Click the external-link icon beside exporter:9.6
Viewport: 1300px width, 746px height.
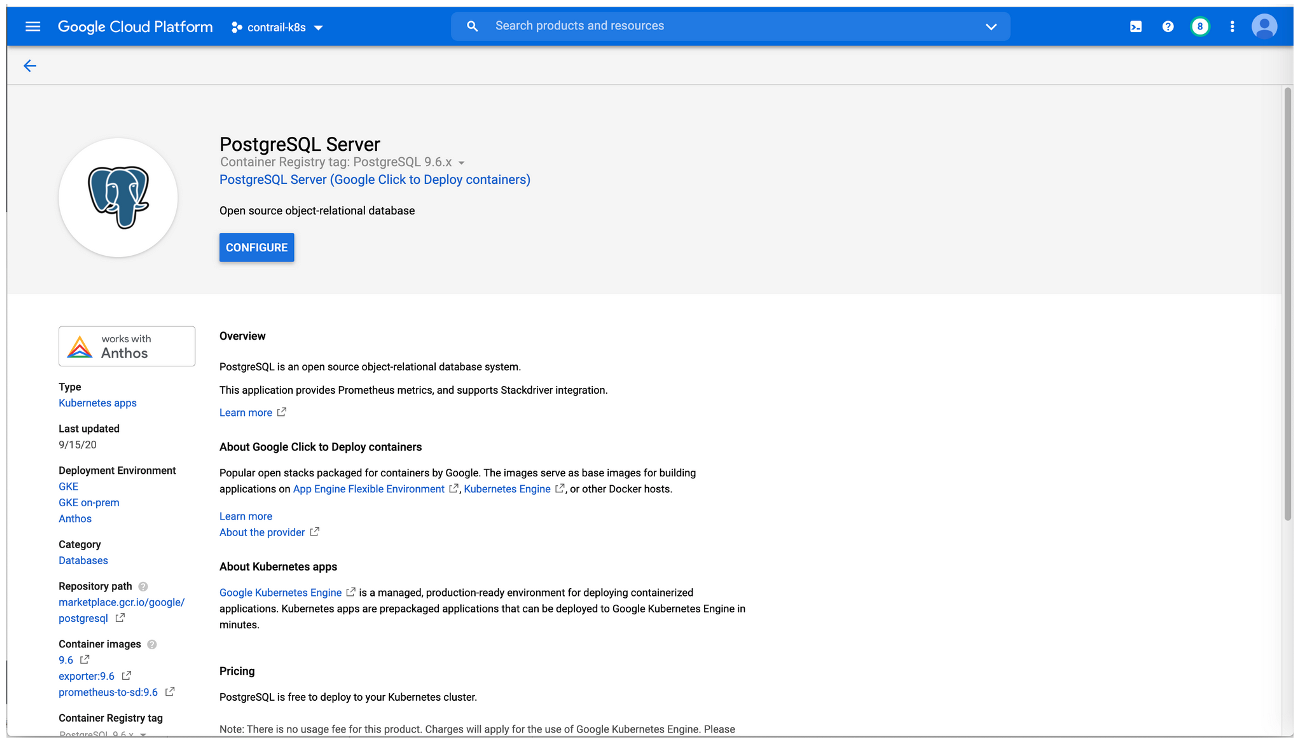click(x=126, y=677)
